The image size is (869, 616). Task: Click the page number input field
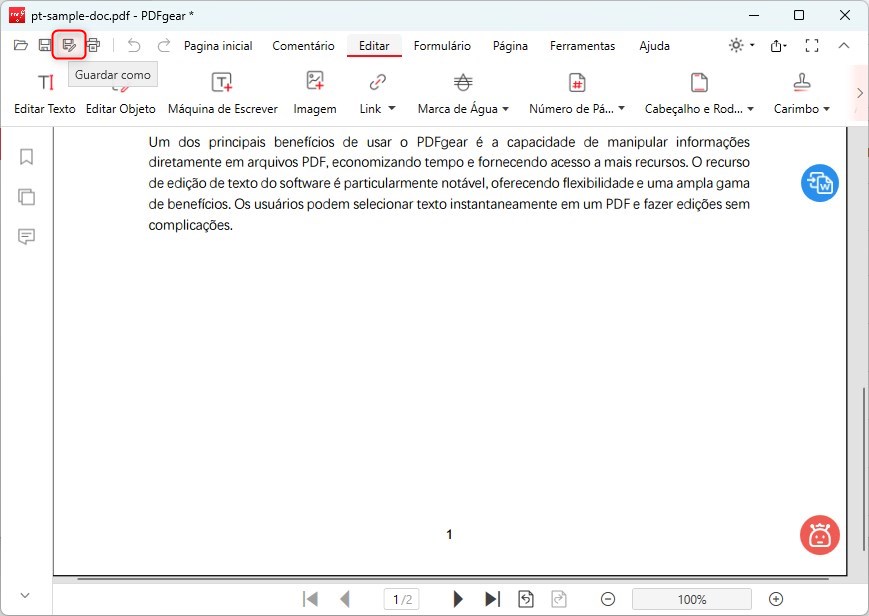(401, 598)
